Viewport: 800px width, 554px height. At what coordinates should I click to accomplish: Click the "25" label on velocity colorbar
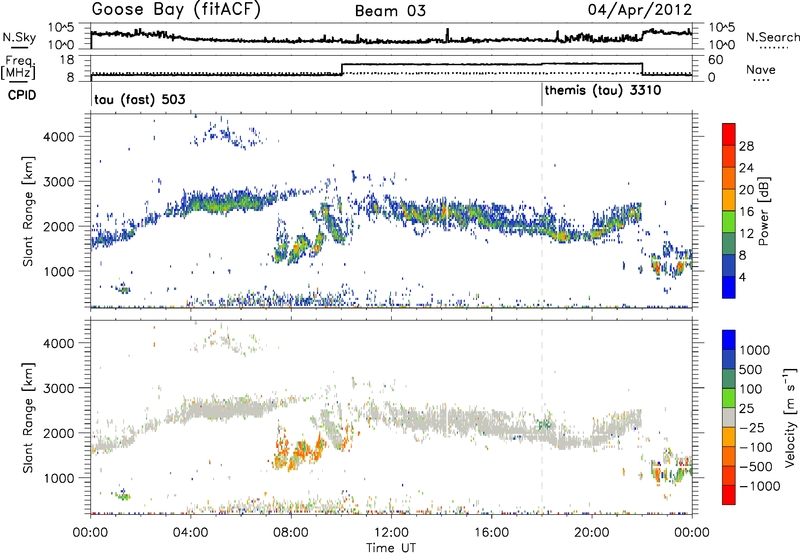[746, 409]
